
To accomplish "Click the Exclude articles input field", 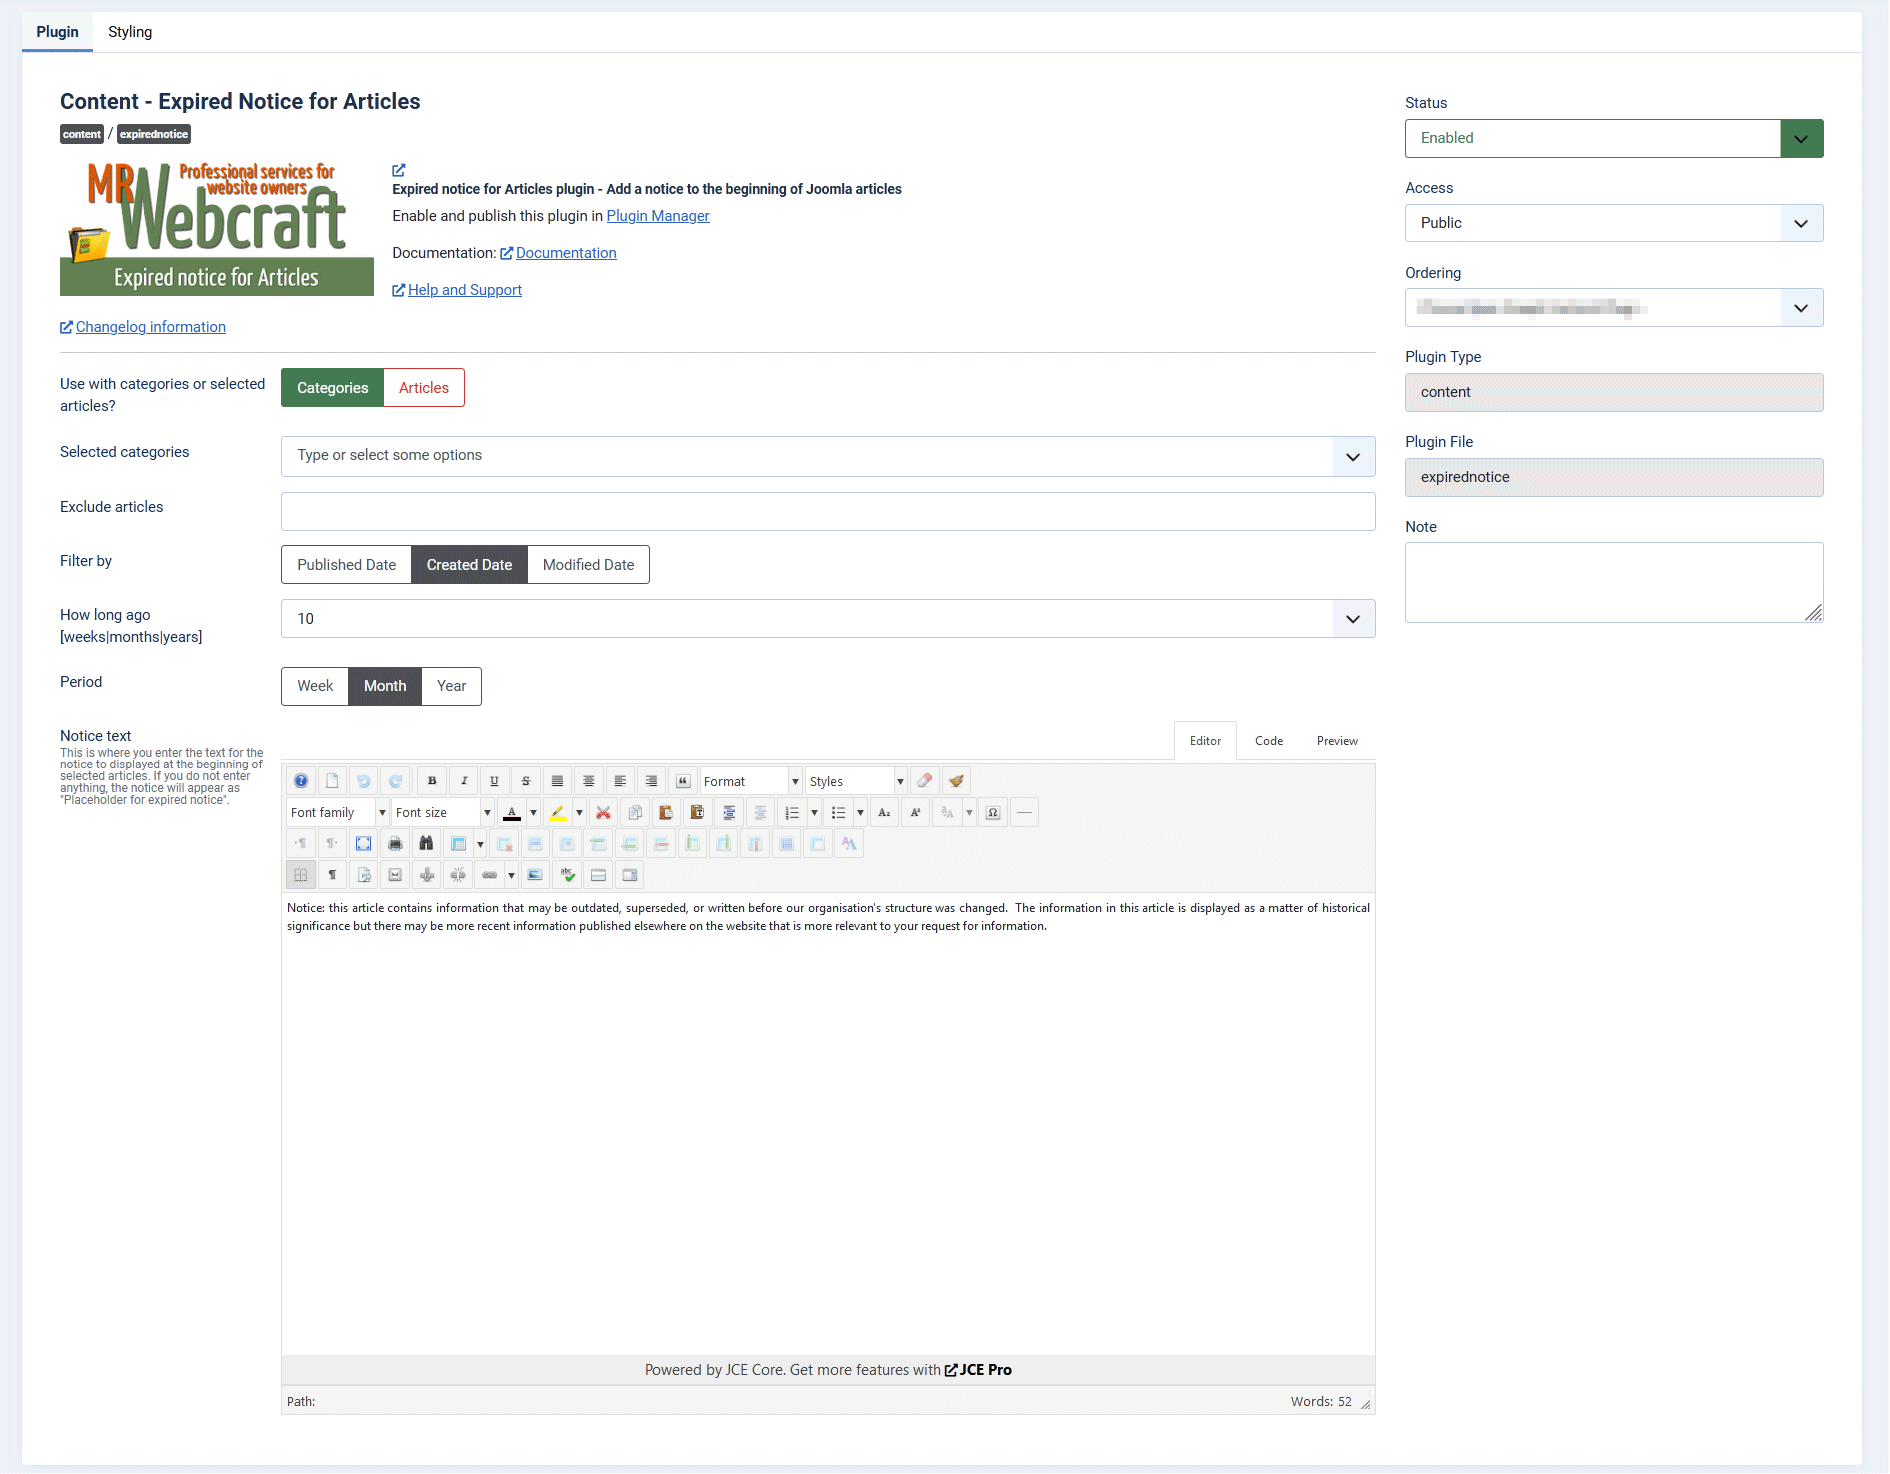I will pos(827,511).
